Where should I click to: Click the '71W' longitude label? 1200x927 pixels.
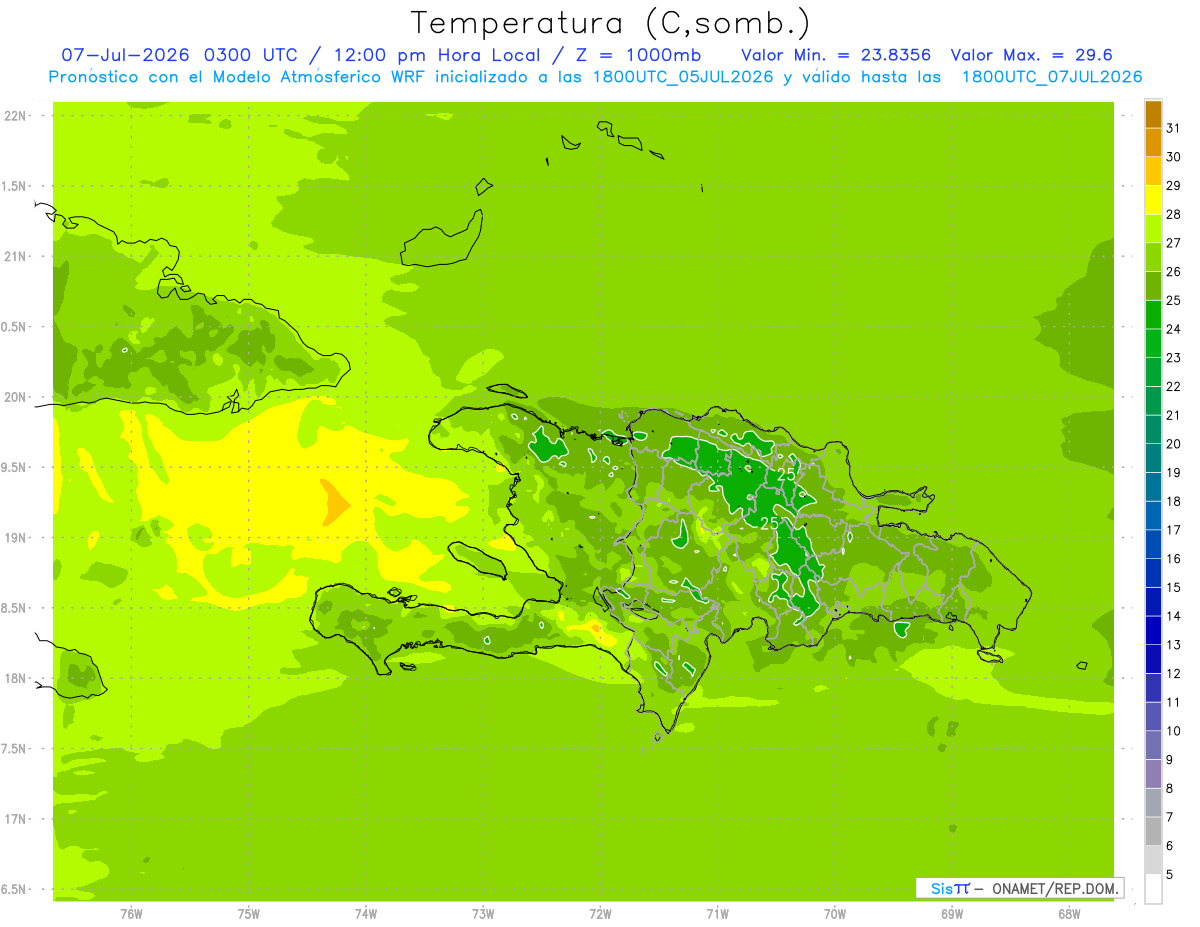click(x=717, y=913)
